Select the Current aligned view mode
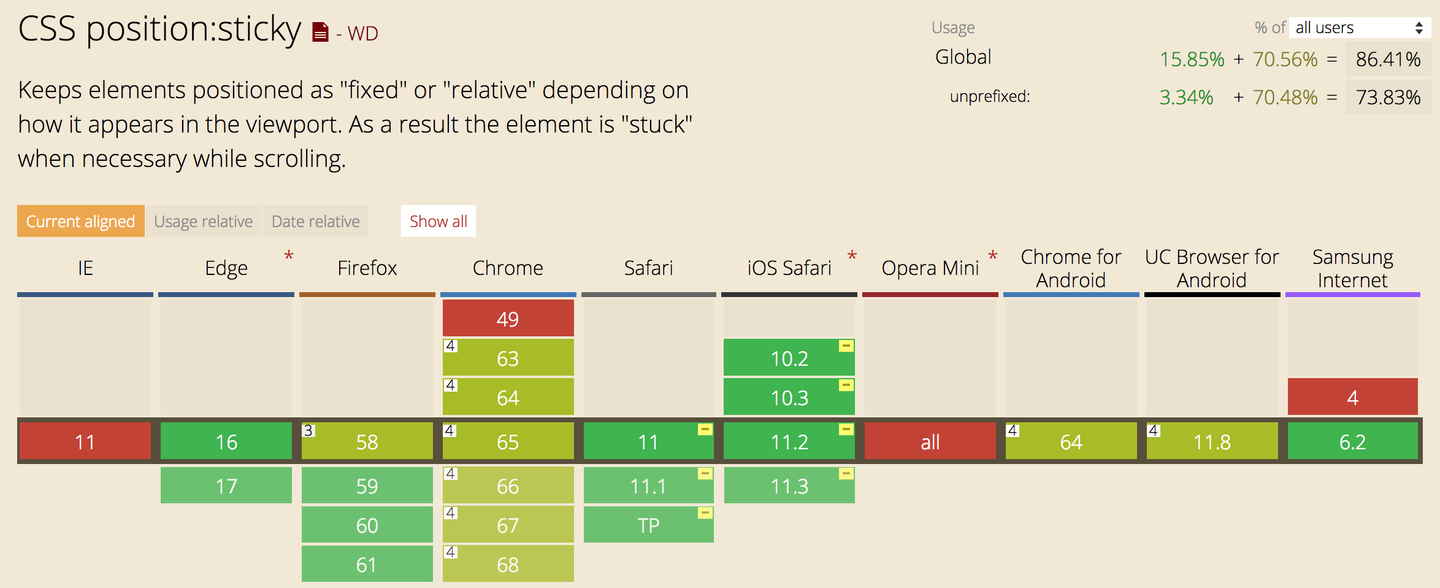This screenshot has height=588, width=1440. point(81,221)
